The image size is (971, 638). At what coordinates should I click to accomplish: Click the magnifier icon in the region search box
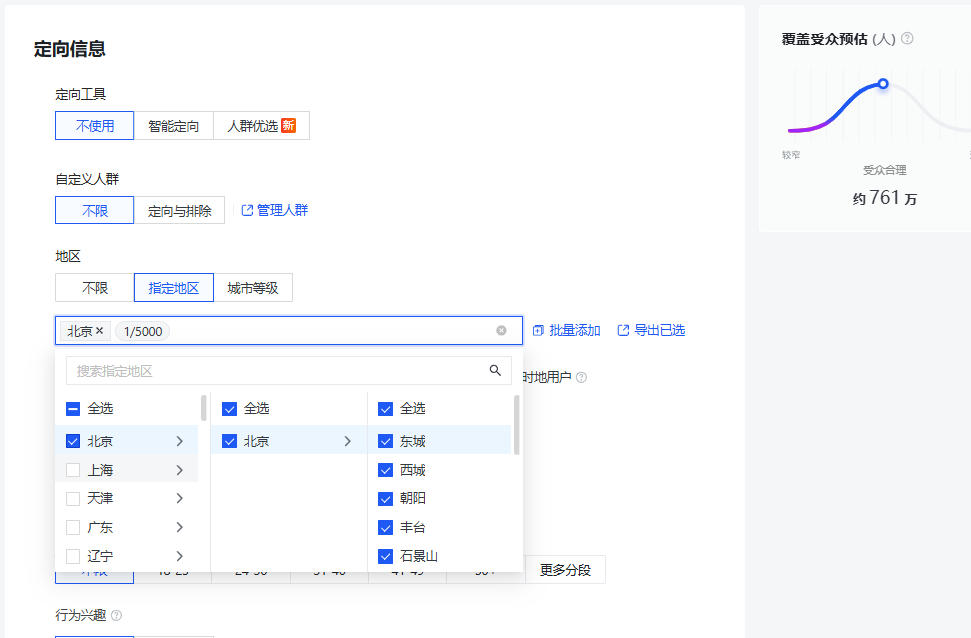point(495,370)
